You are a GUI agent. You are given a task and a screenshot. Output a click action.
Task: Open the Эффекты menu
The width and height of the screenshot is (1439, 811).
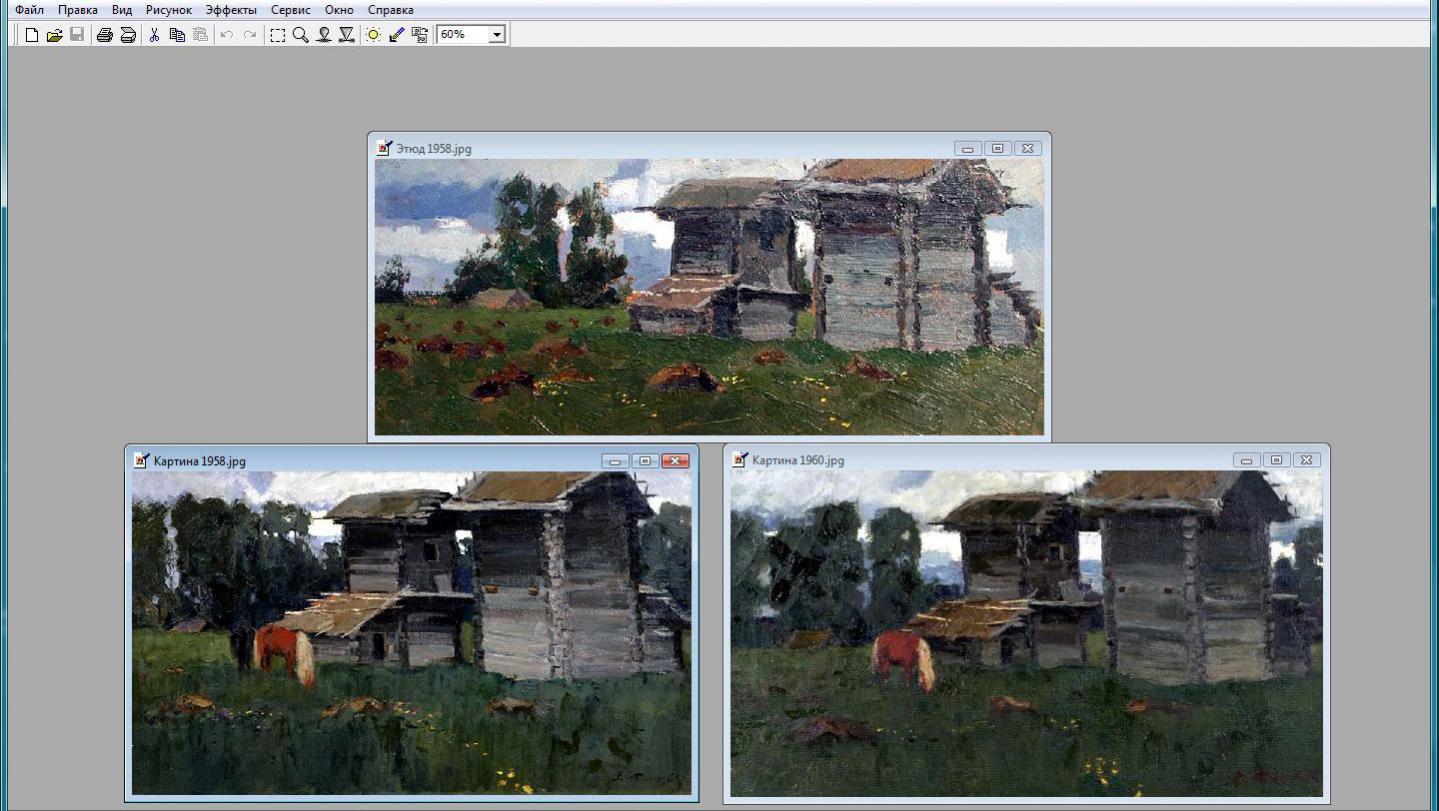[231, 10]
